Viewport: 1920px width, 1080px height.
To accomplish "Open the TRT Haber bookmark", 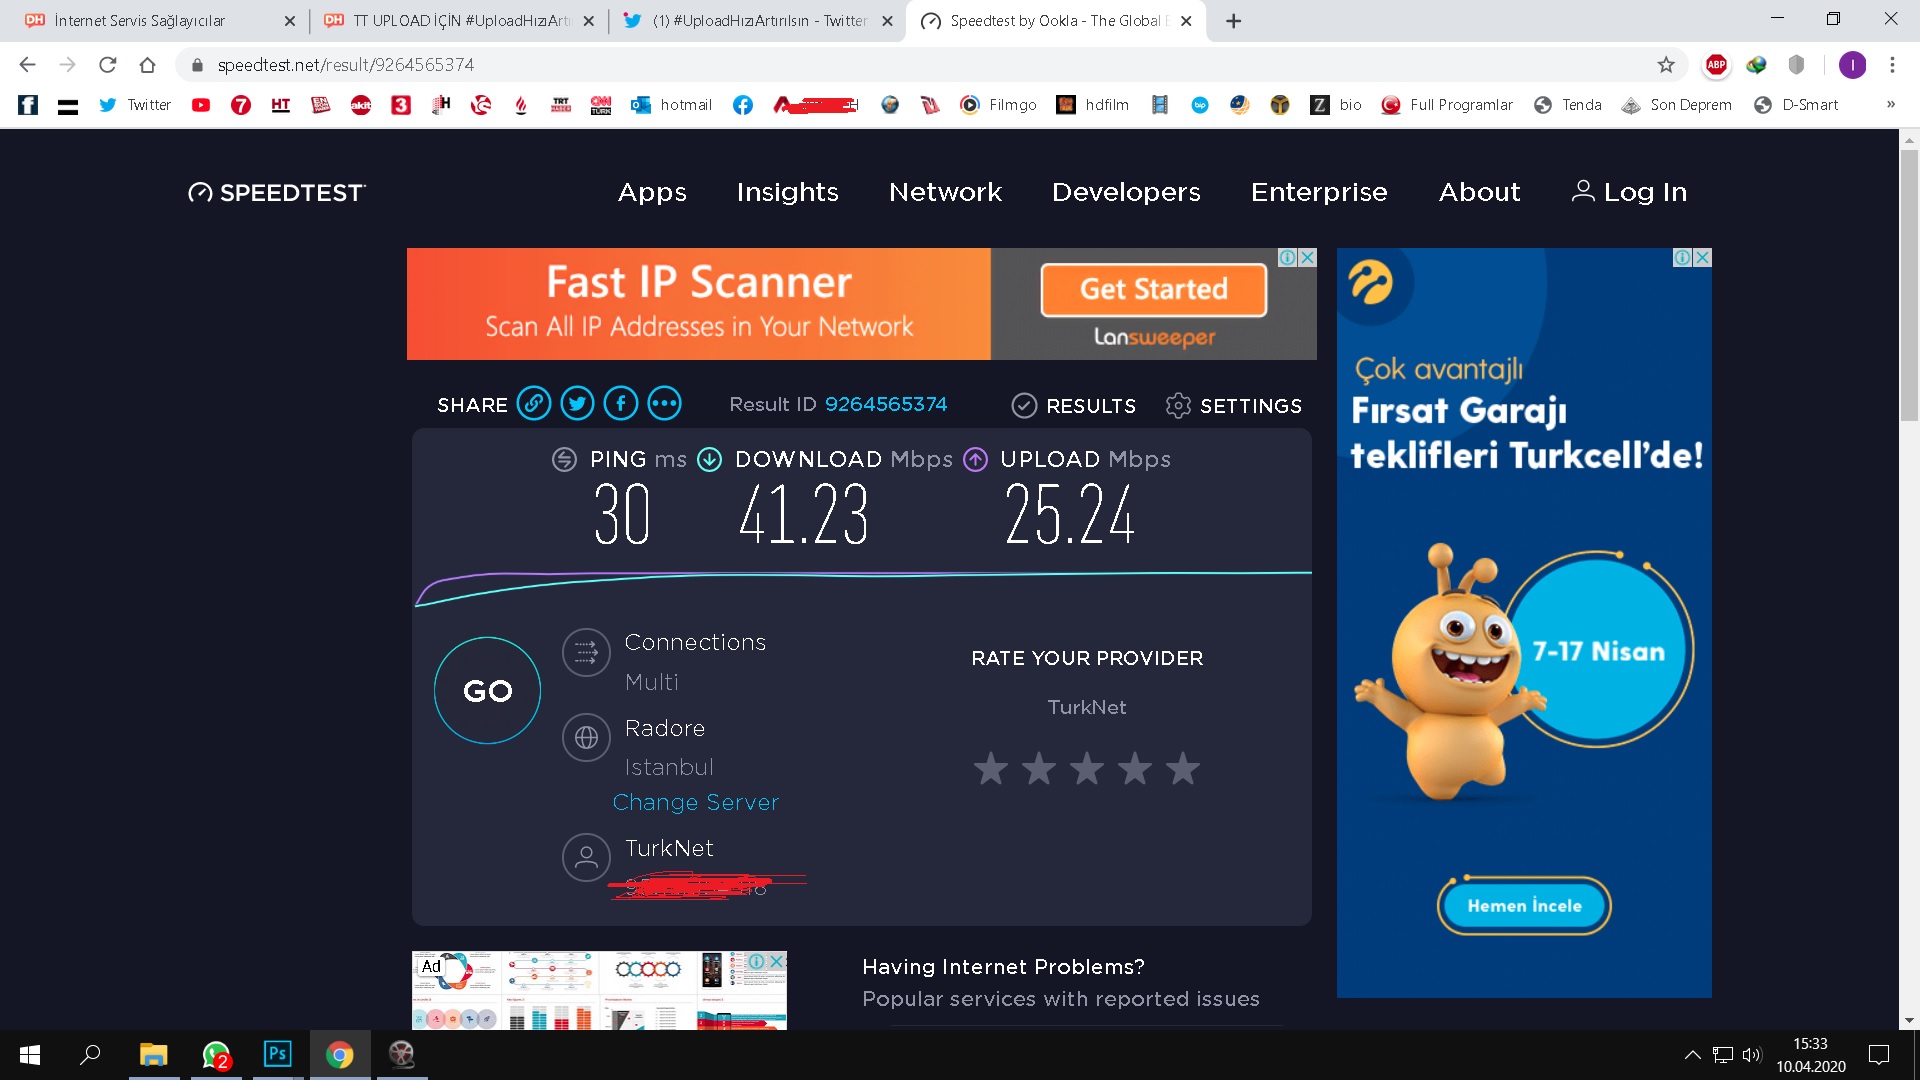I will point(561,105).
